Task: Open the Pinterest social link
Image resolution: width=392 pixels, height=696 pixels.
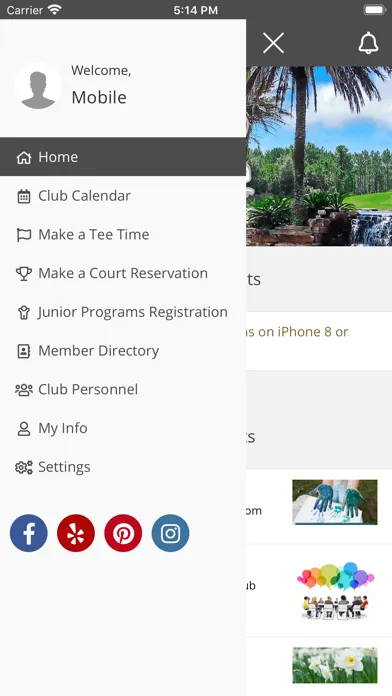Action: pyautogui.click(x=123, y=533)
